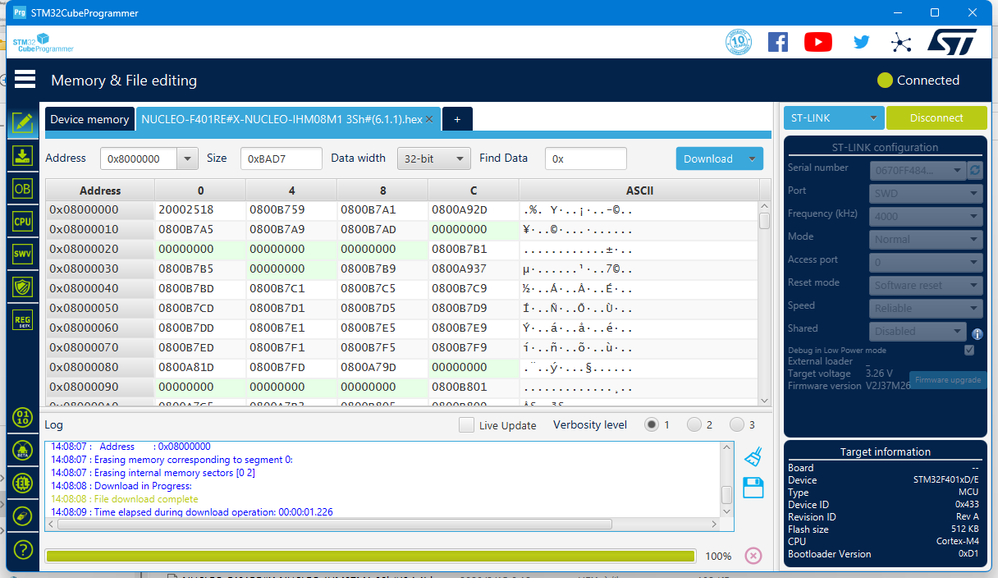Click the Firmware upgrade button

click(x=948, y=379)
